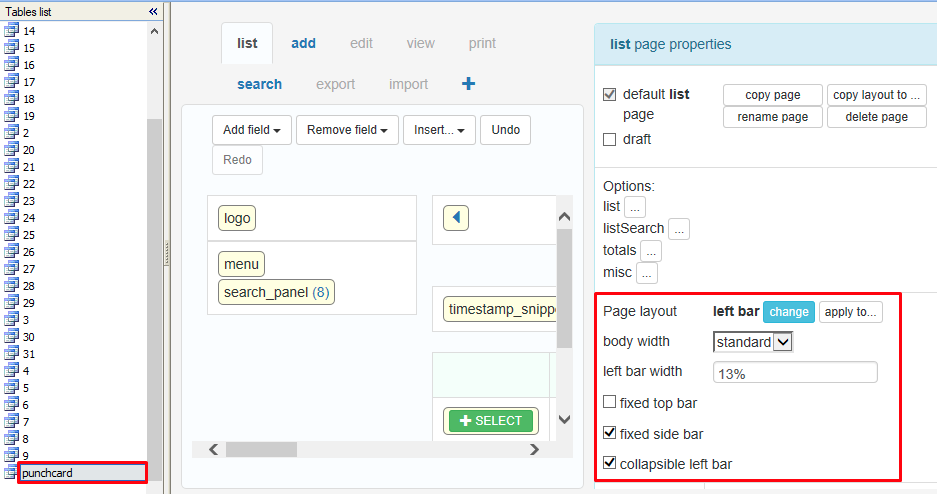The height and width of the screenshot is (494, 937).
Task: Switch to the search page tab
Action: [x=259, y=84]
